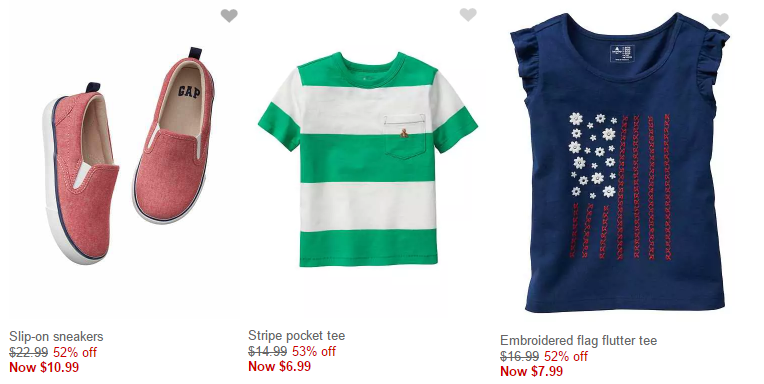764x384 pixels.
Task: Open the navy flag tee product image
Action: (619, 163)
